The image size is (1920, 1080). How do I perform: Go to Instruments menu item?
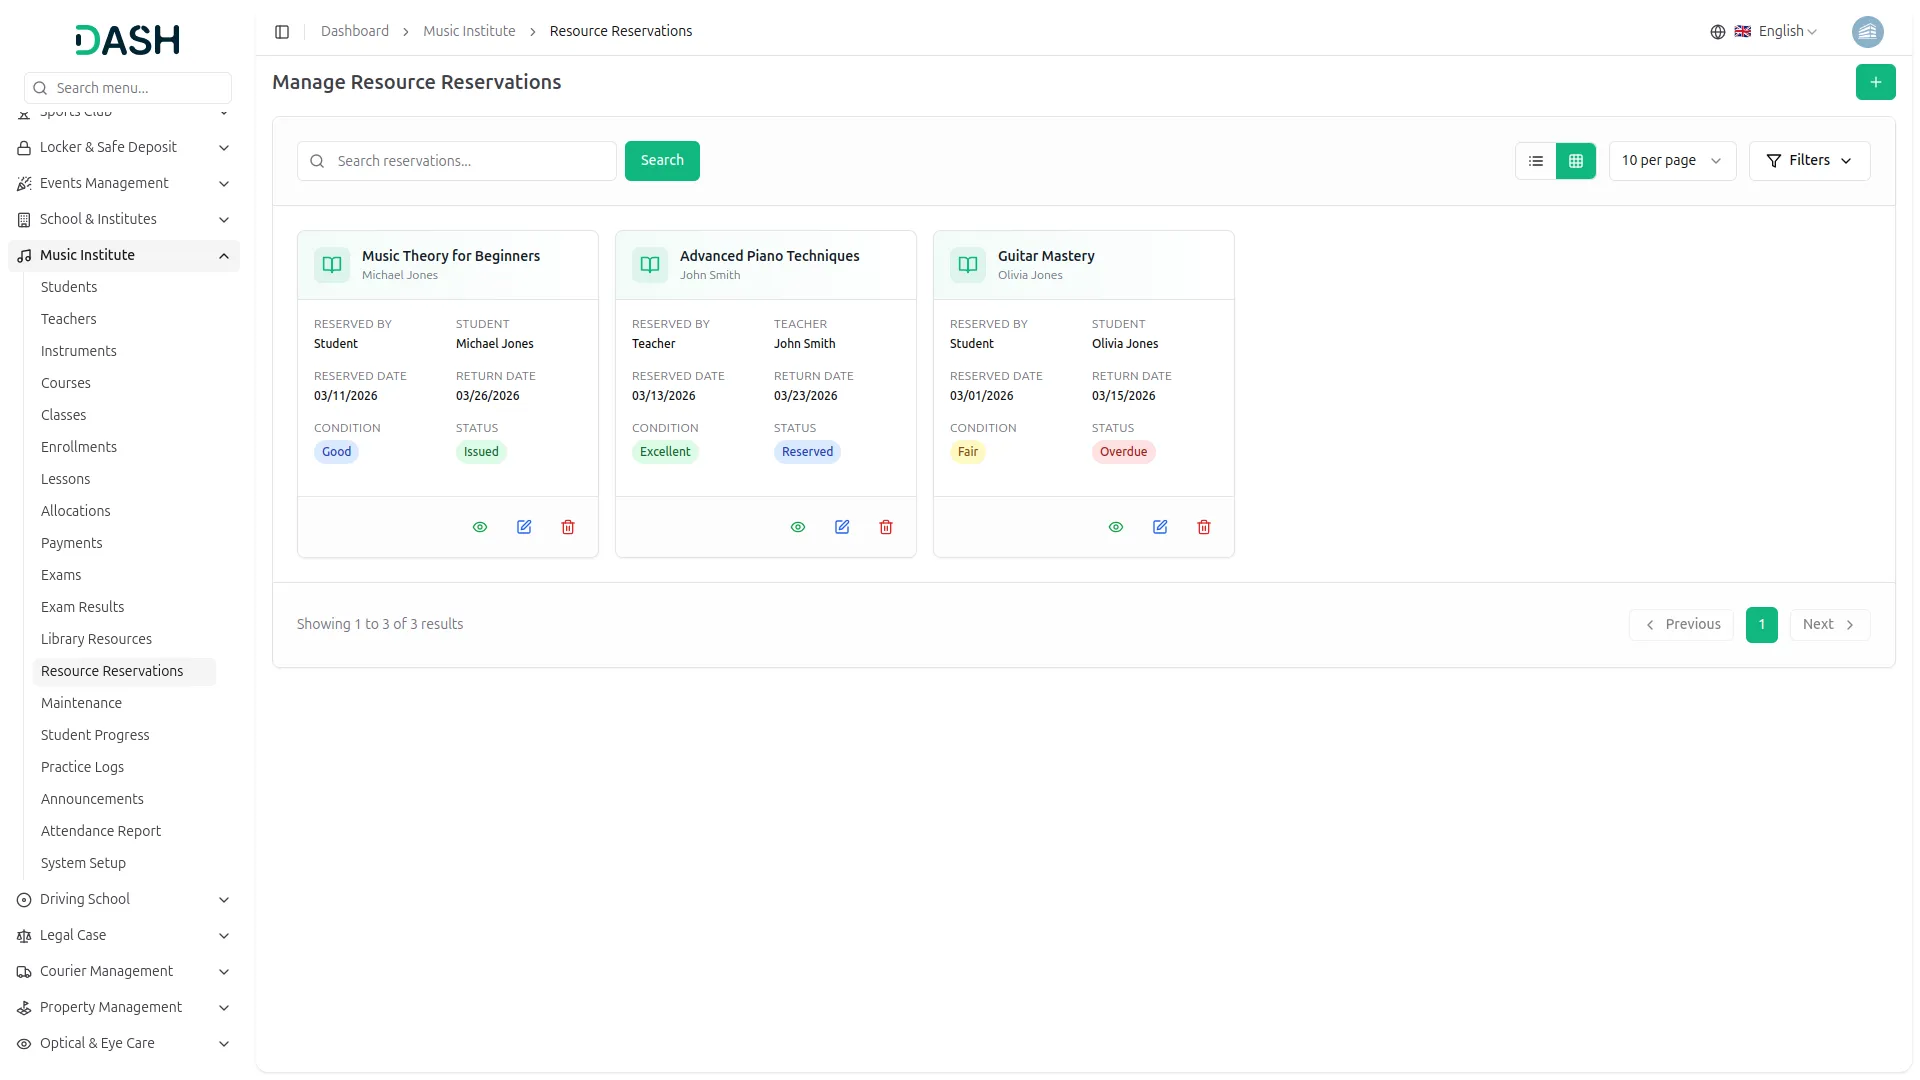point(78,351)
